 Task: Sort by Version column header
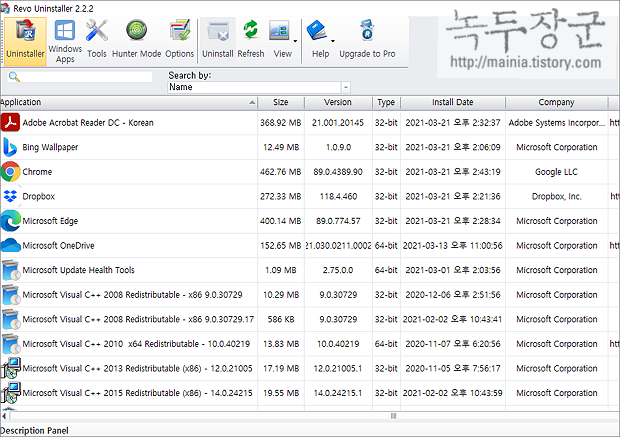pyautogui.click(x=338, y=102)
